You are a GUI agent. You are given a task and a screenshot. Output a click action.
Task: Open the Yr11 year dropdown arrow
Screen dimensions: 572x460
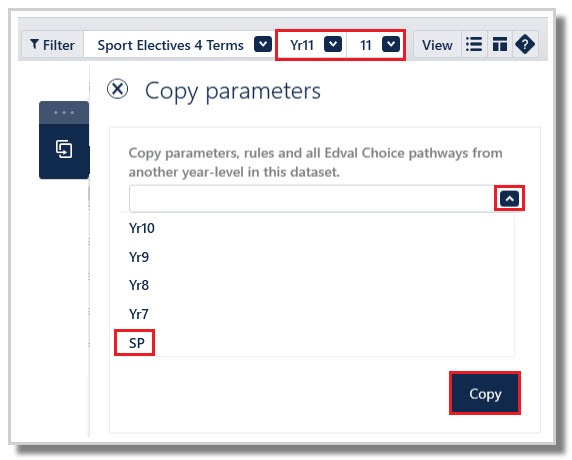tap(333, 45)
